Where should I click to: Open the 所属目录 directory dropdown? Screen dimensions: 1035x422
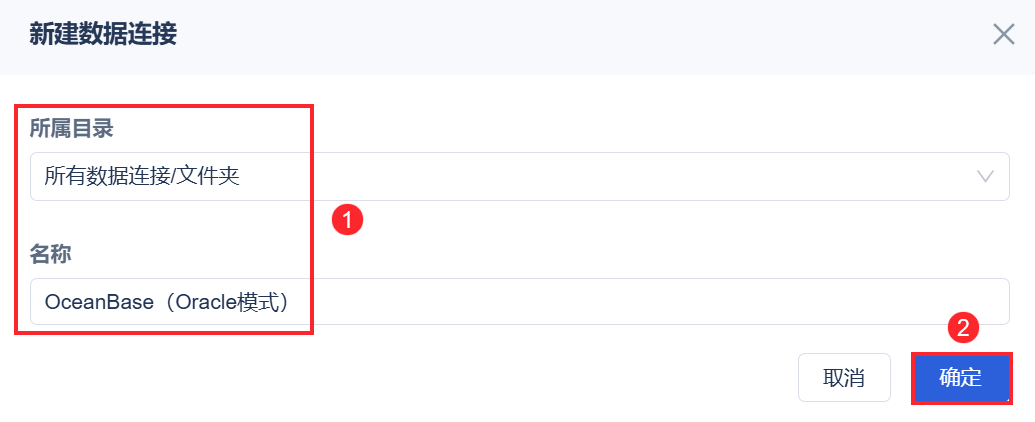pos(519,176)
